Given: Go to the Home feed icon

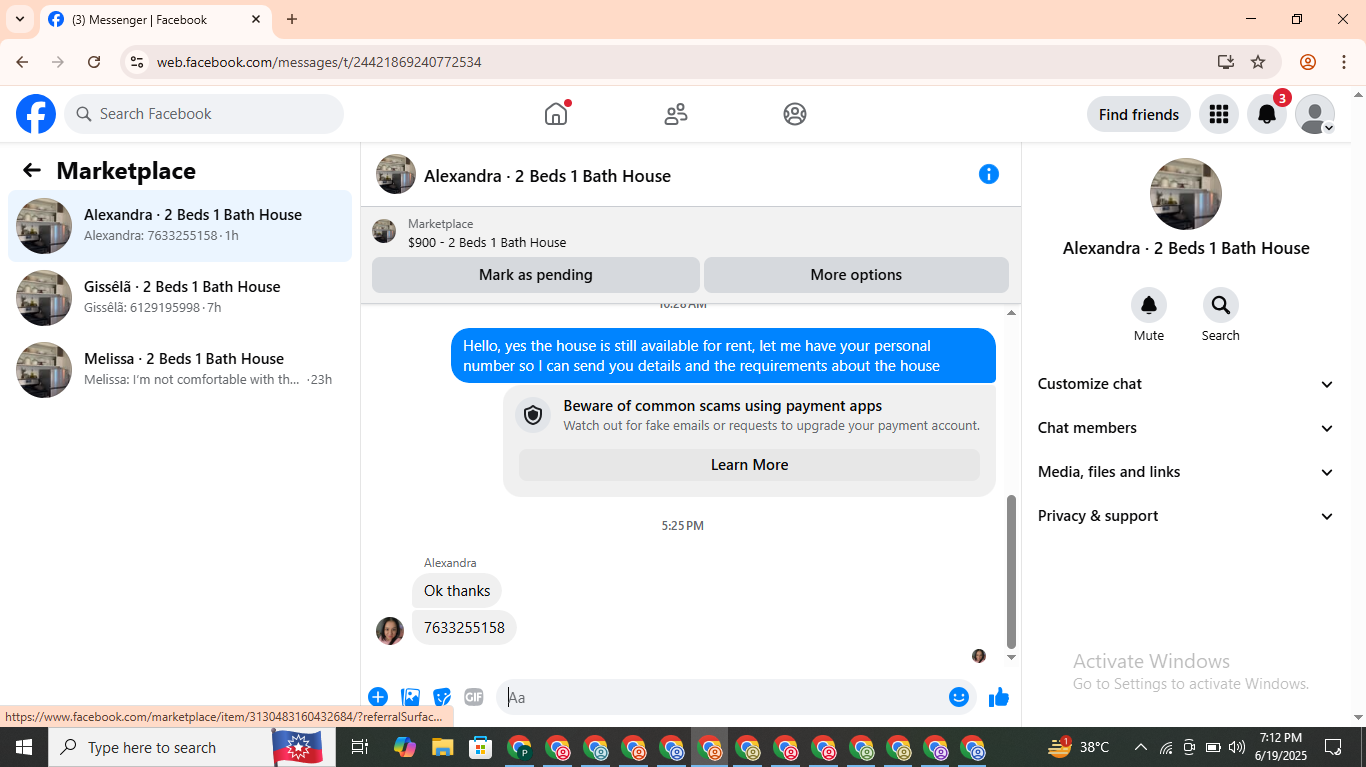Looking at the screenshot, I should click(556, 114).
